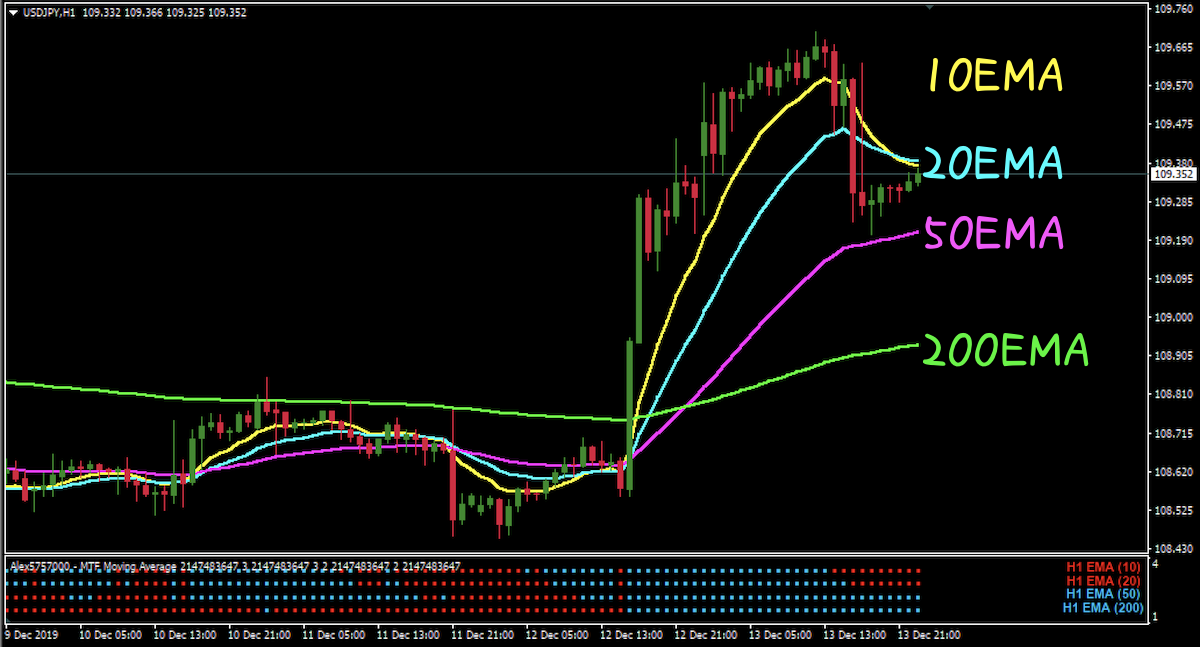Screen dimensions: 1200x647
Task: Select the yellow 10EMA annotation
Action: [992, 76]
